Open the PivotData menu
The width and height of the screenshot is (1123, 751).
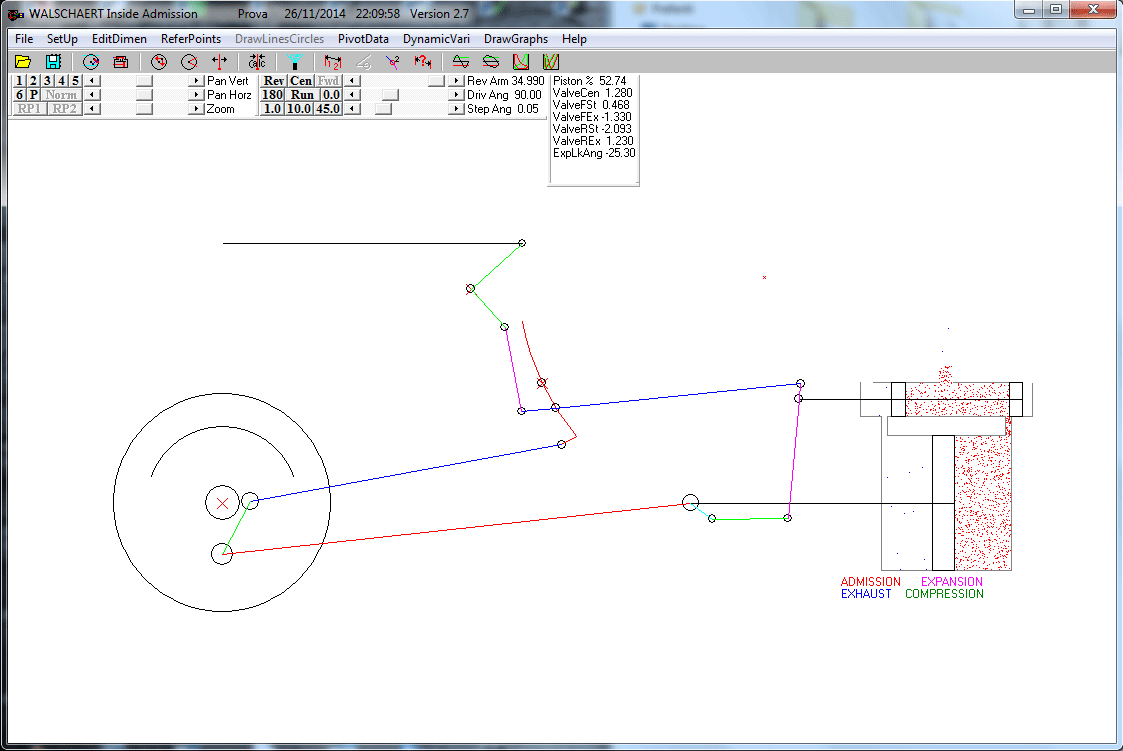[363, 39]
